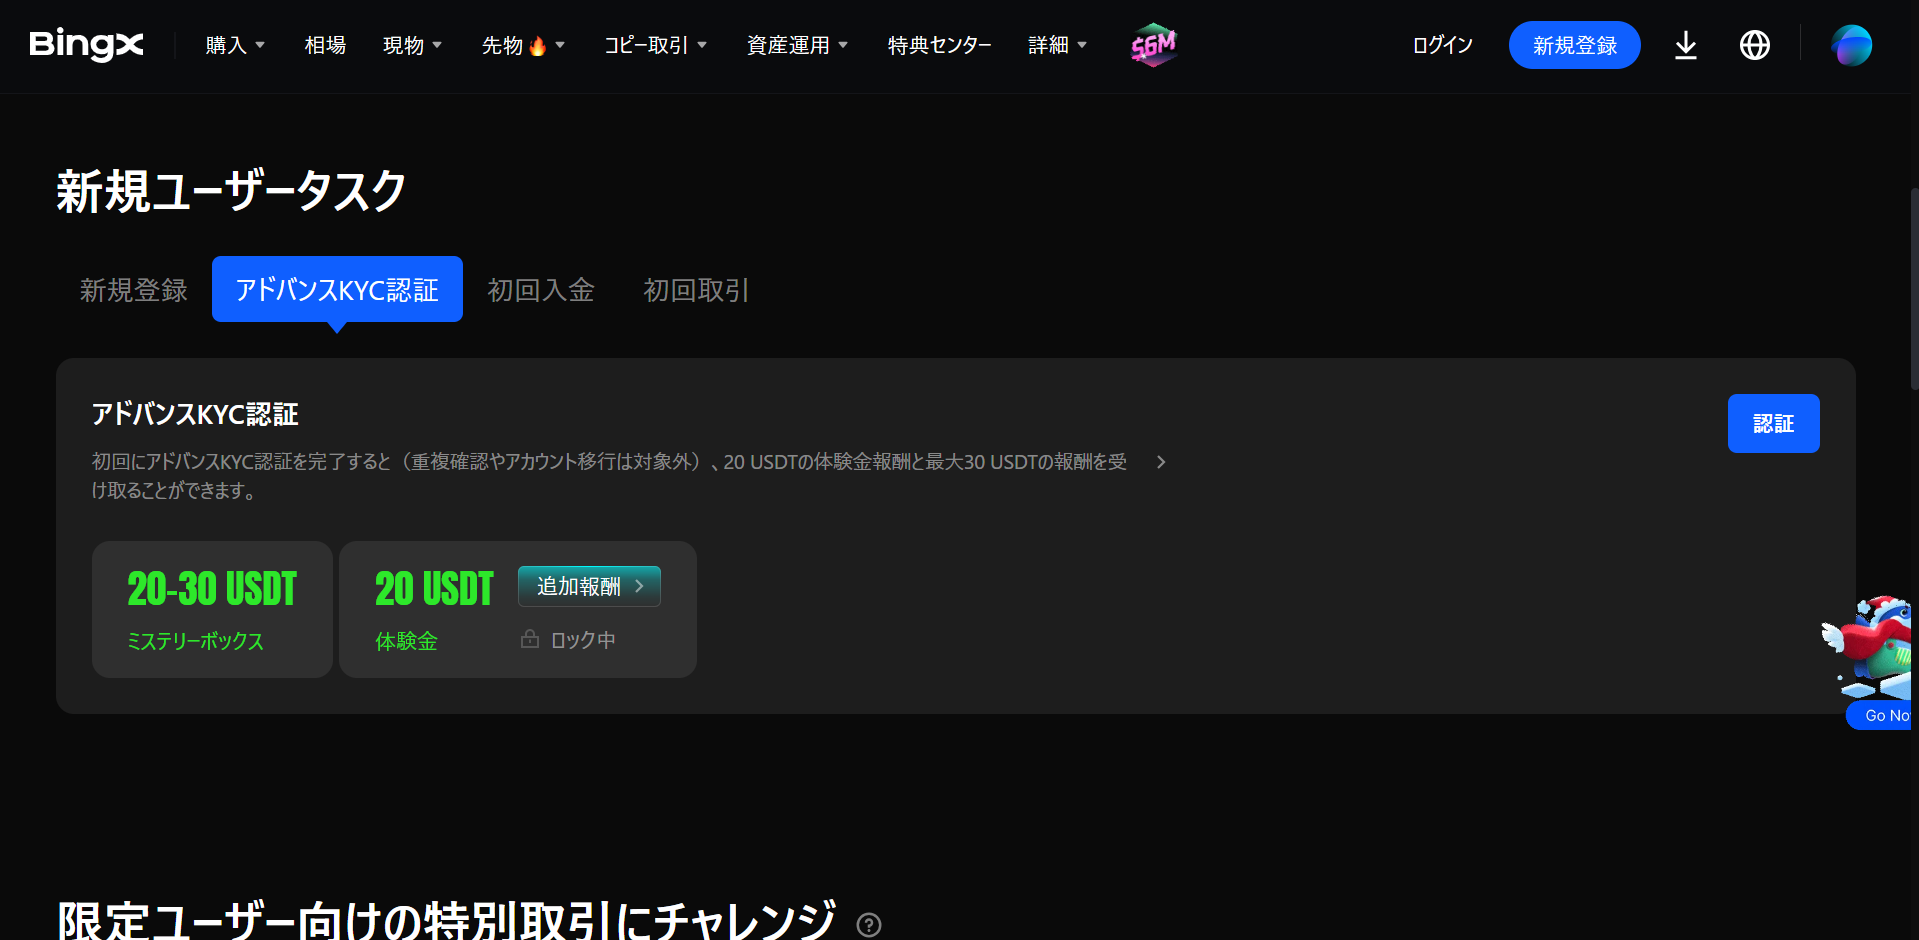Switch to the 初回入金 tab
1919x940 pixels.
pos(541,290)
